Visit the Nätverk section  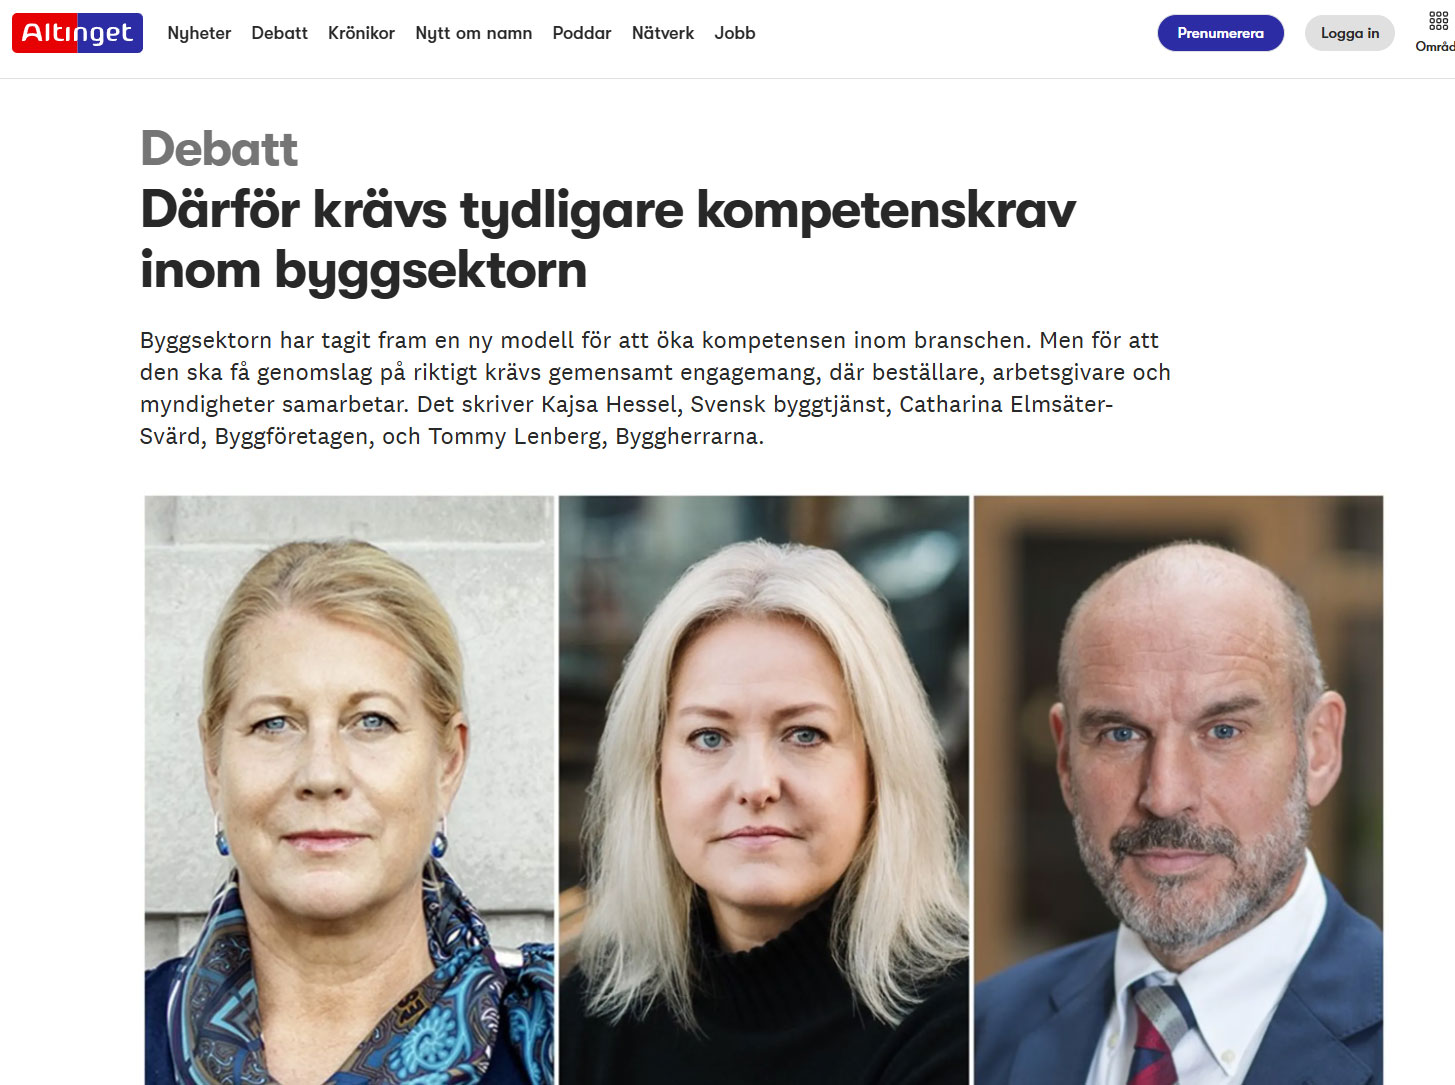coord(662,33)
